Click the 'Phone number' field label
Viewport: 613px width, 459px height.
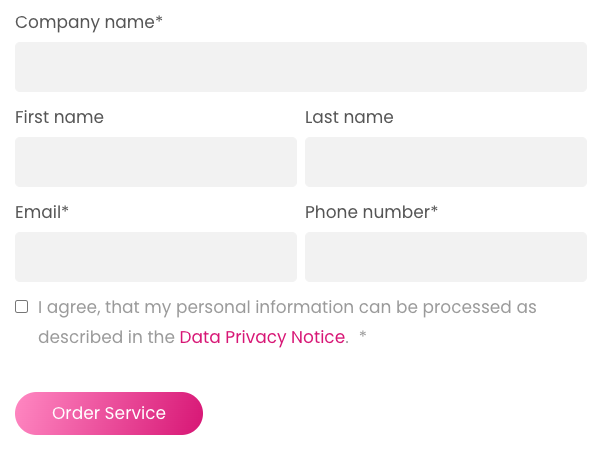point(367,212)
